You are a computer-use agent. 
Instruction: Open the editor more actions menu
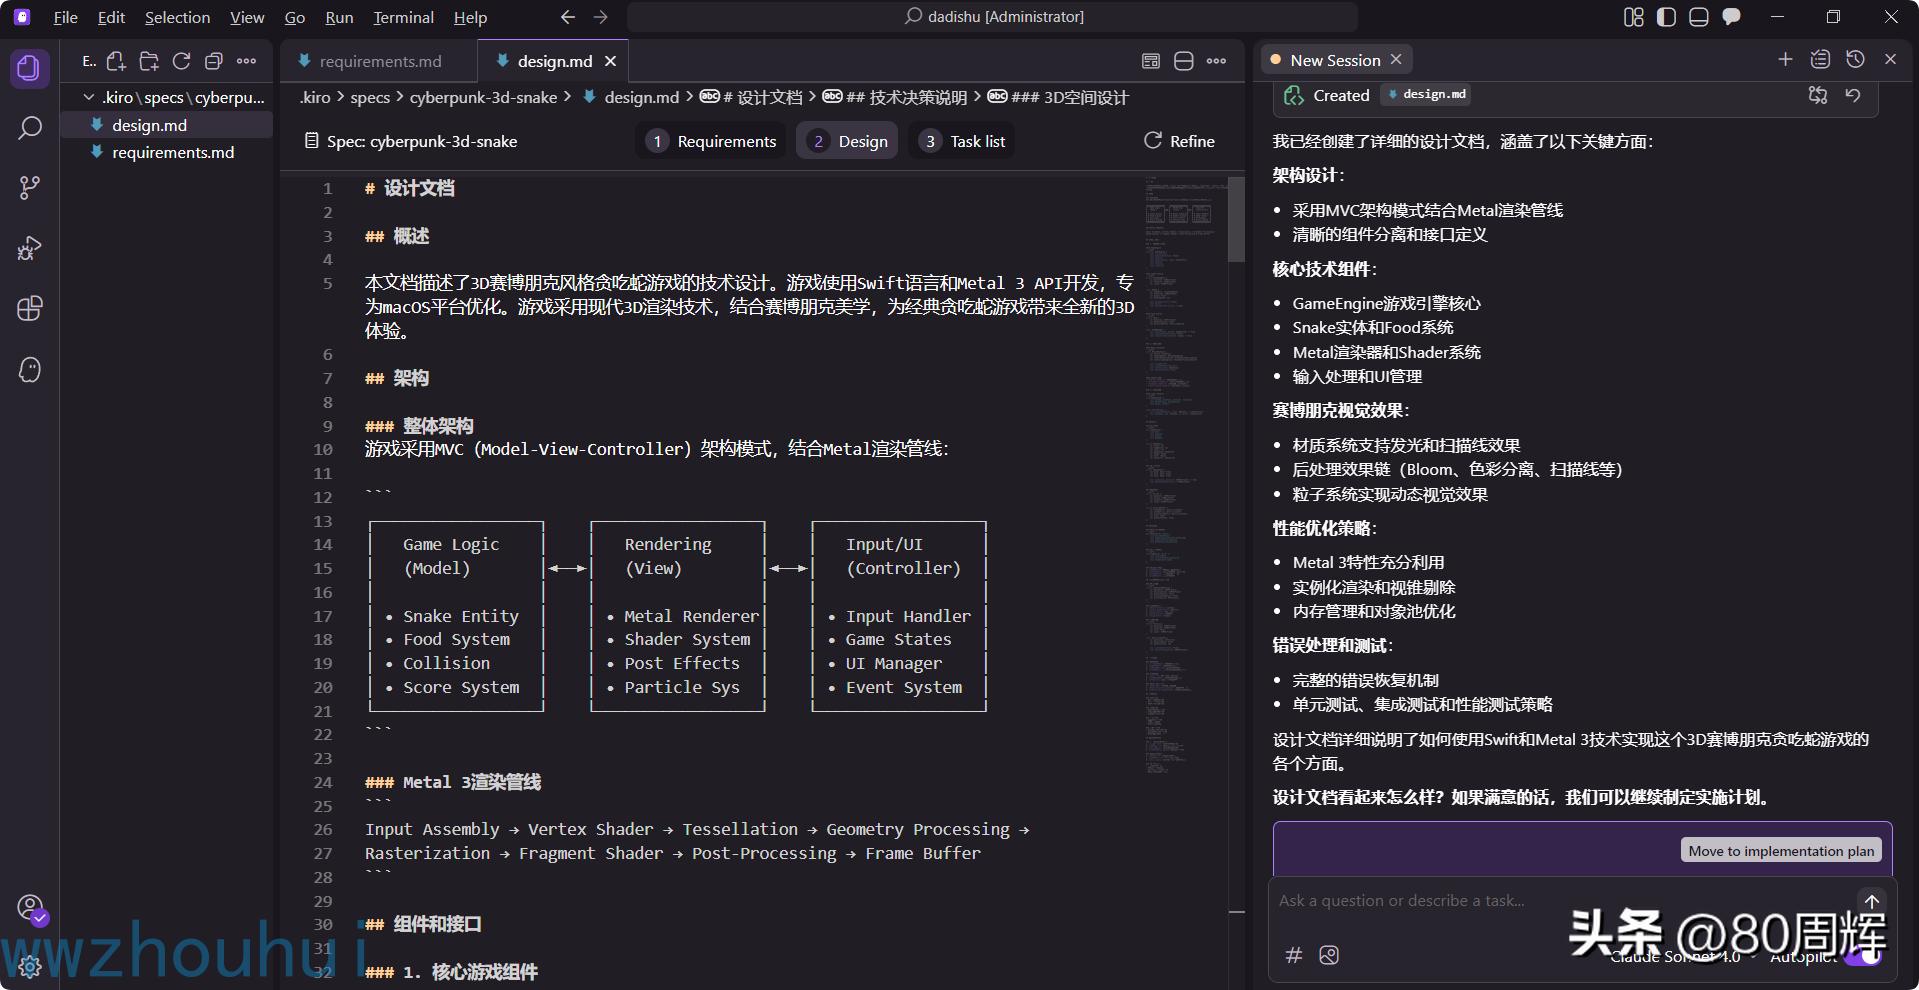click(x=1216, y=61)
